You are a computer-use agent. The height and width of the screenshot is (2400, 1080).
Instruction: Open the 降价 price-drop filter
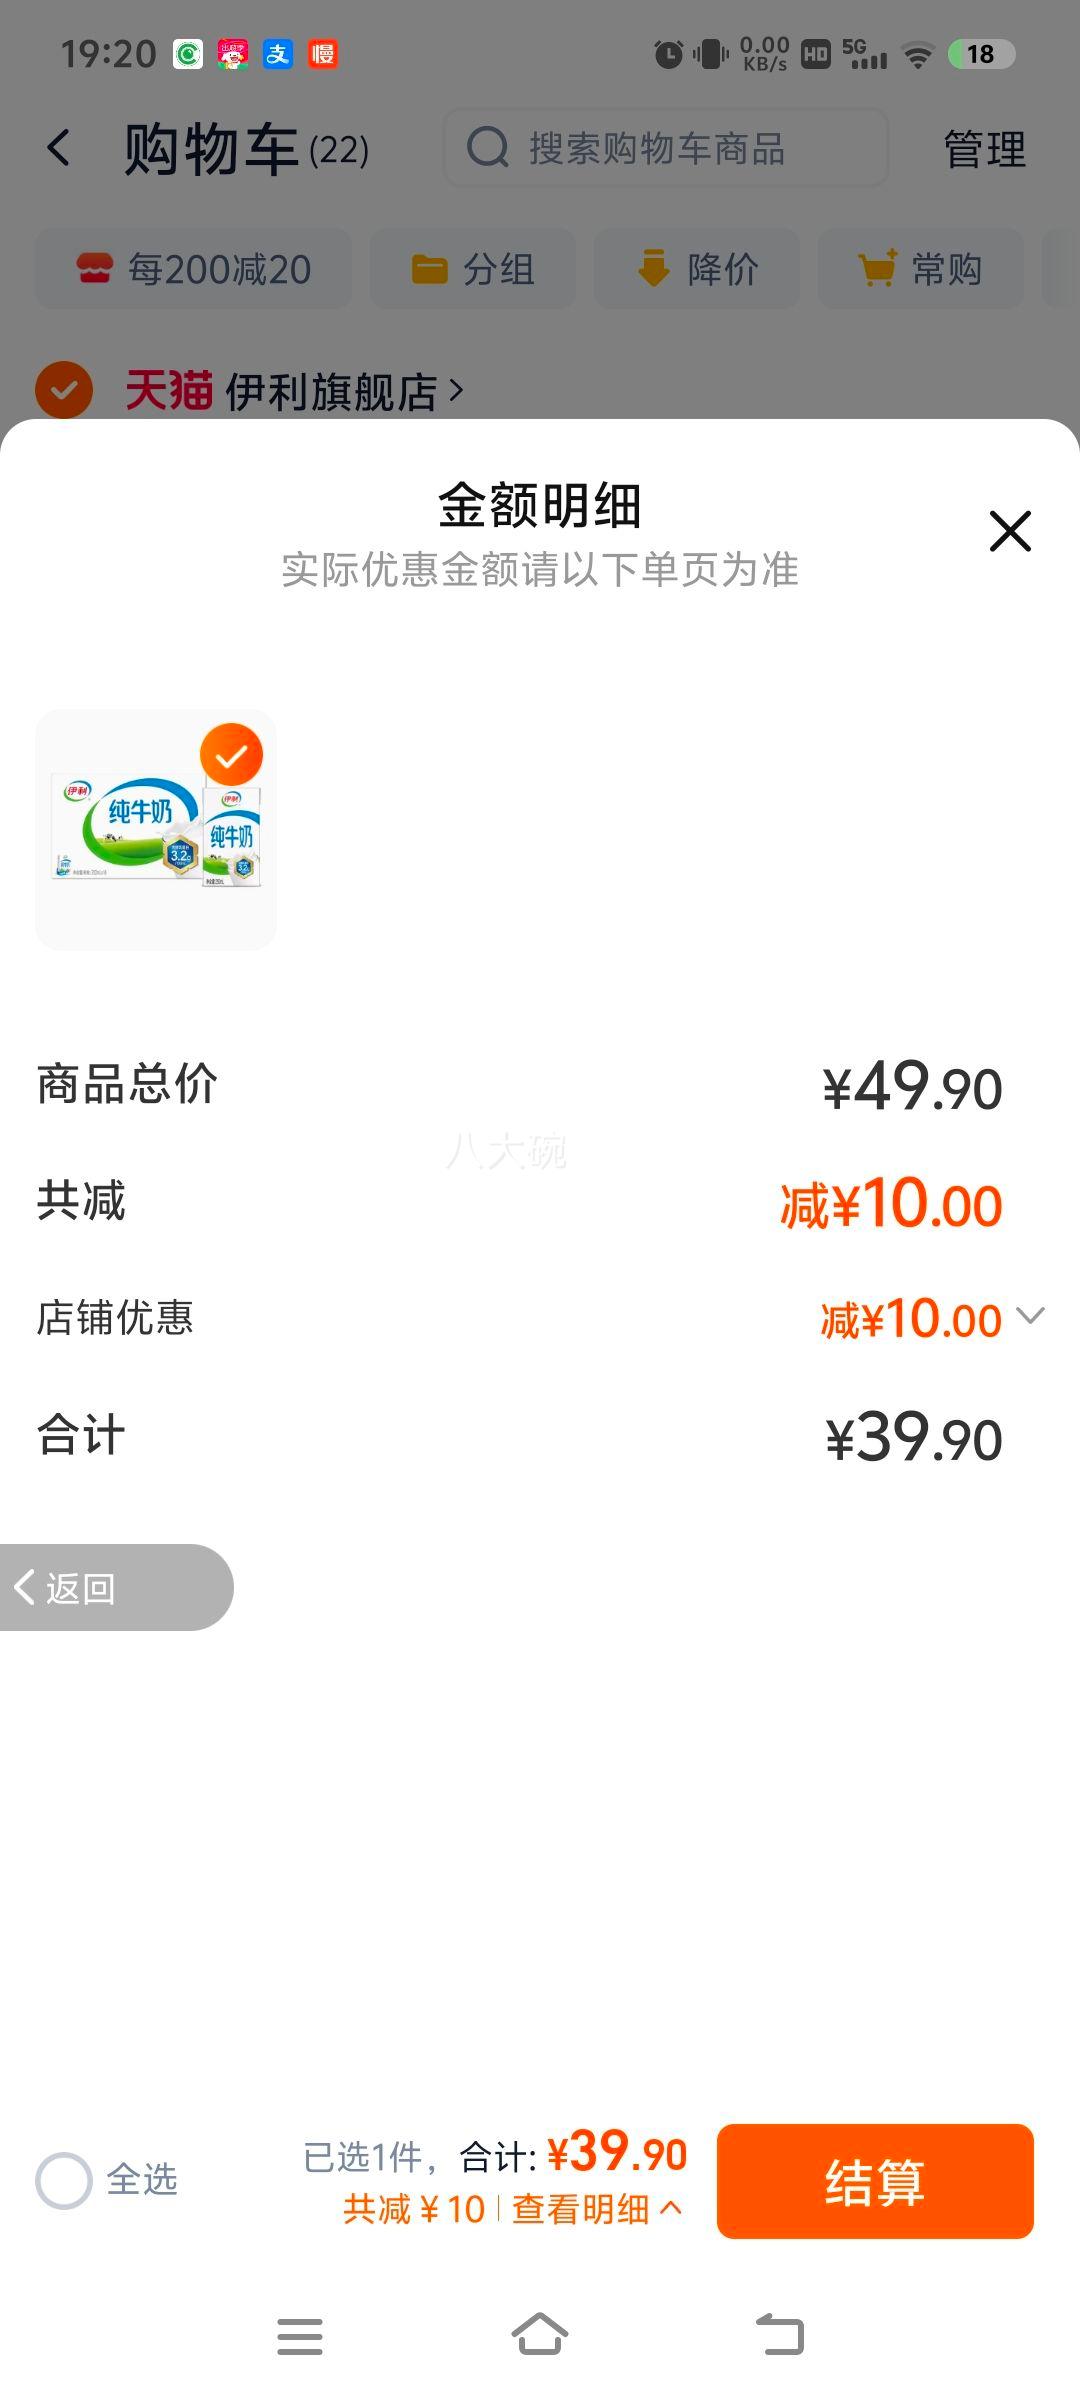[697, 269]
